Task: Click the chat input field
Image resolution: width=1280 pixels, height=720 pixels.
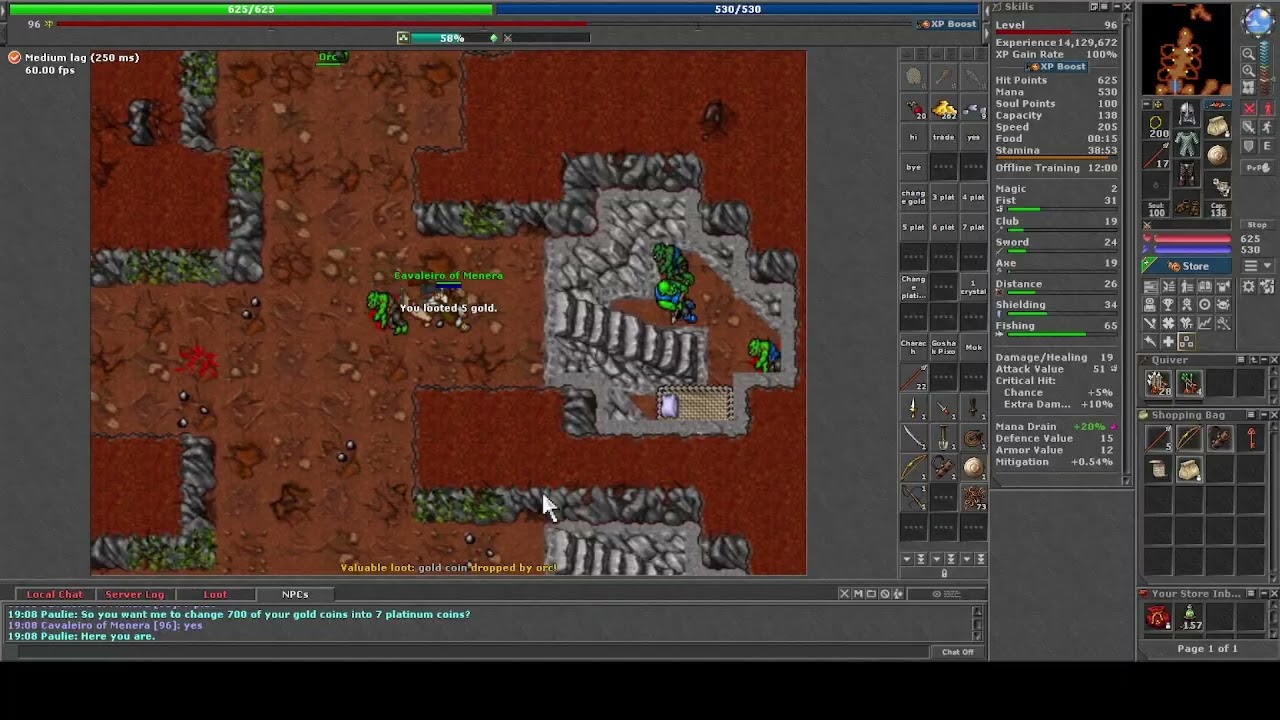Action: pos(475,652)
